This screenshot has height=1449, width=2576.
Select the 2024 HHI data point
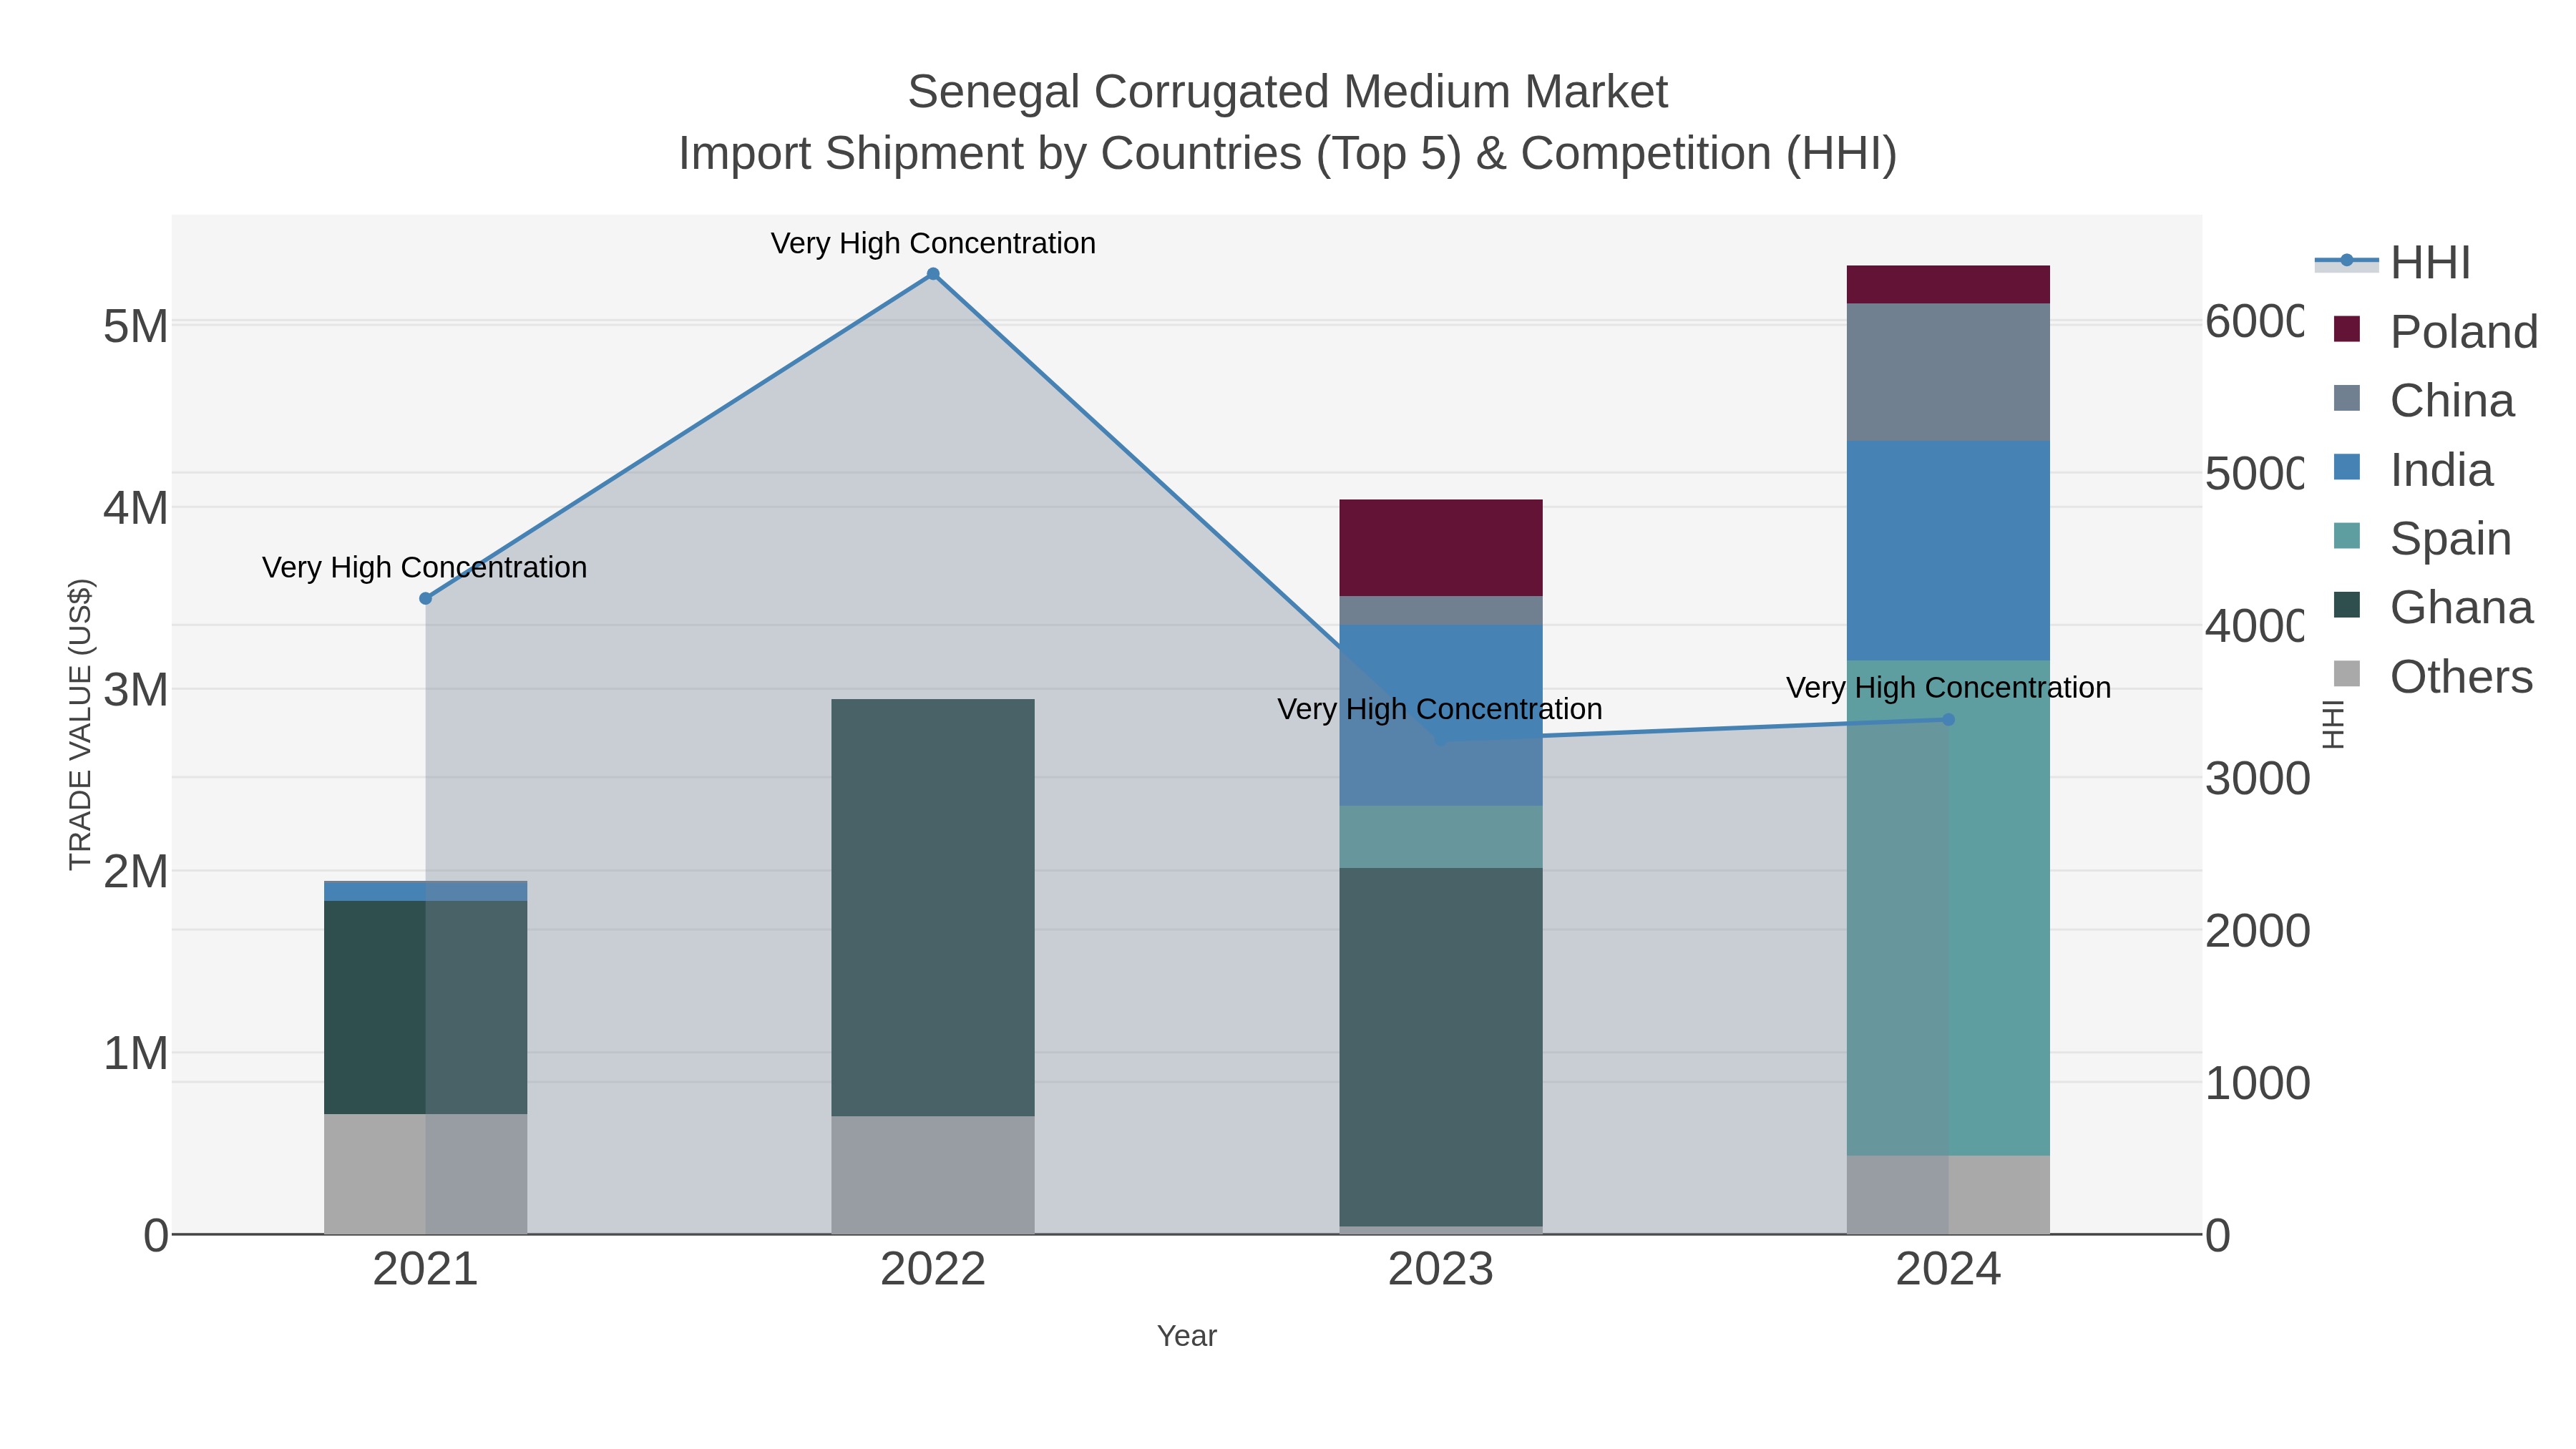click(x=1948, y=719)
